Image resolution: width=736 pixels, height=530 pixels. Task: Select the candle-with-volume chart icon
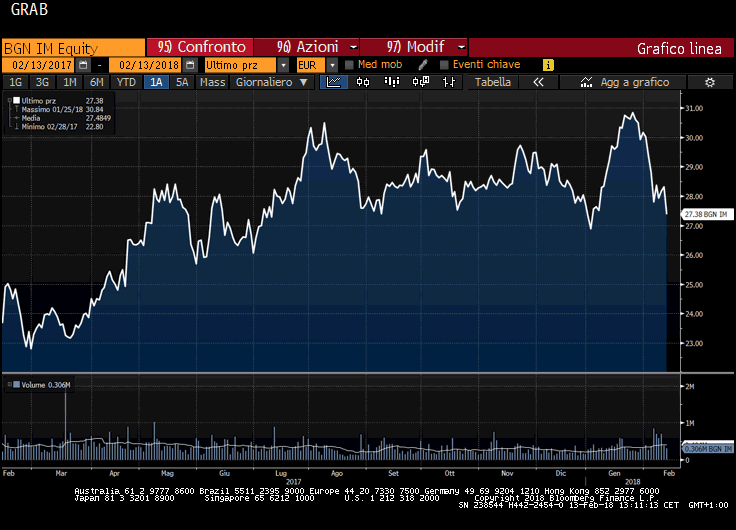coord(421,82)
